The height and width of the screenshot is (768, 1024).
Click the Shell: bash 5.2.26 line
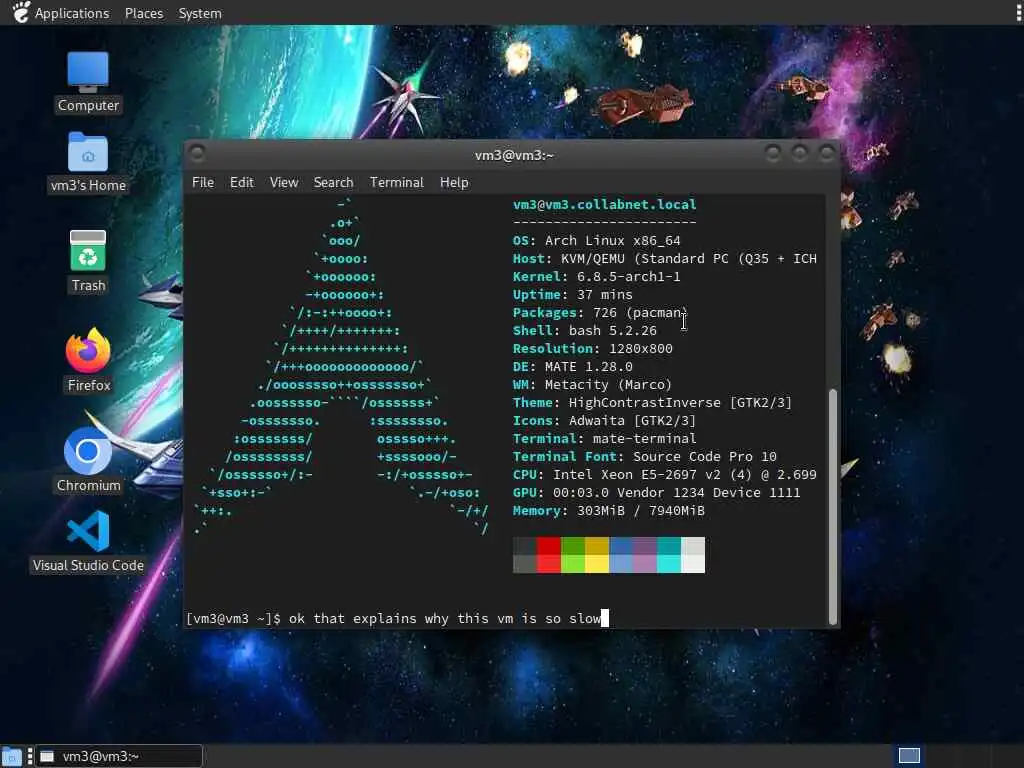pyautogui.click(x=585, y=330)
